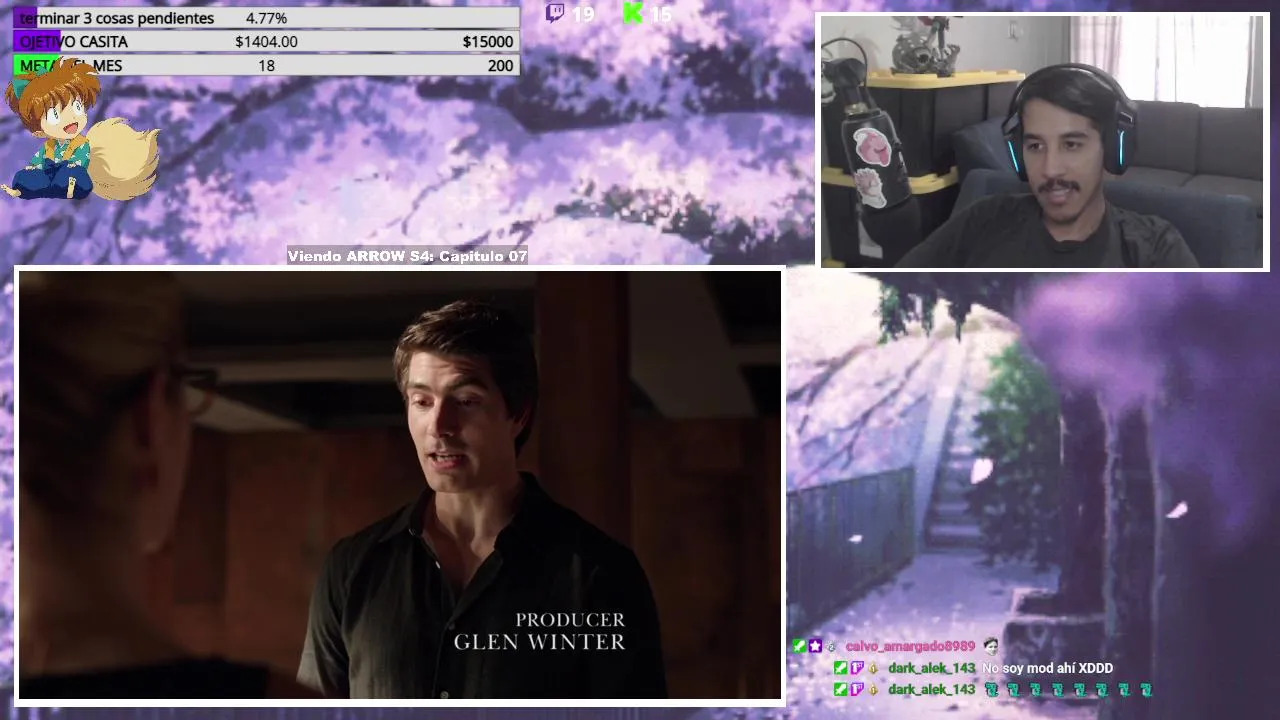Click the streamer webcam feed
Screen dimensions: 1280x720
click(x=1043, y=141)
